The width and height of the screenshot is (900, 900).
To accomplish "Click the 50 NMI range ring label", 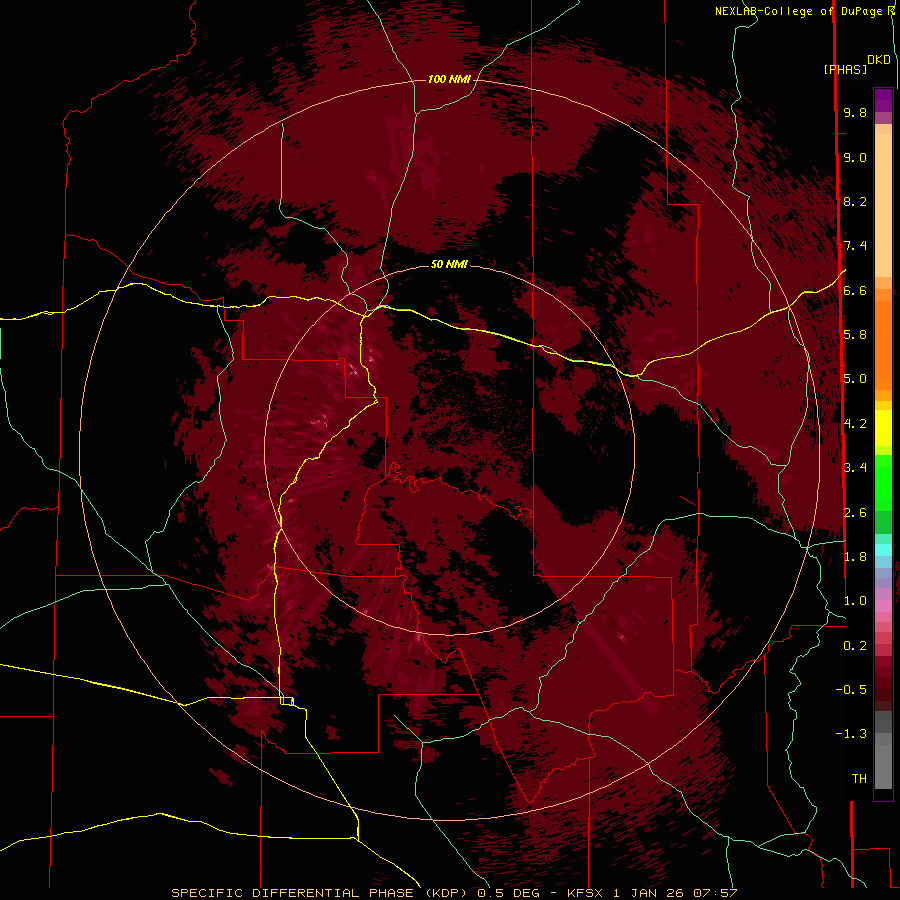I will pos(449,264).
